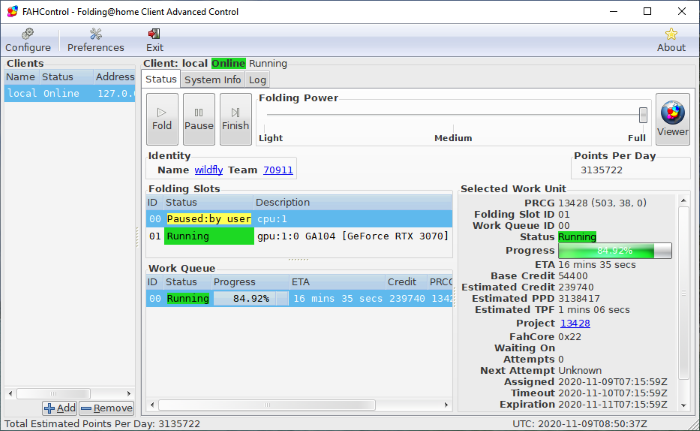Click scroll-right arrow in Clients list
The width and height of the screenshot is (700, 431).
coord(129,393)
